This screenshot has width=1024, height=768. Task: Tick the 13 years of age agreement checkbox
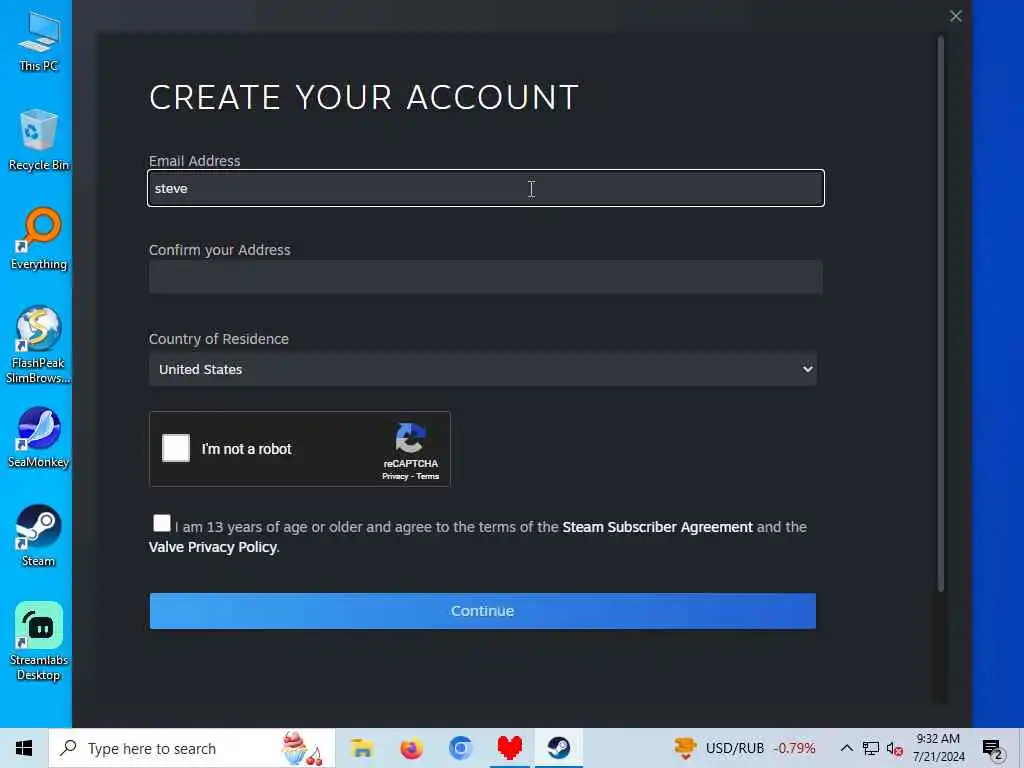tap(161, 523)
